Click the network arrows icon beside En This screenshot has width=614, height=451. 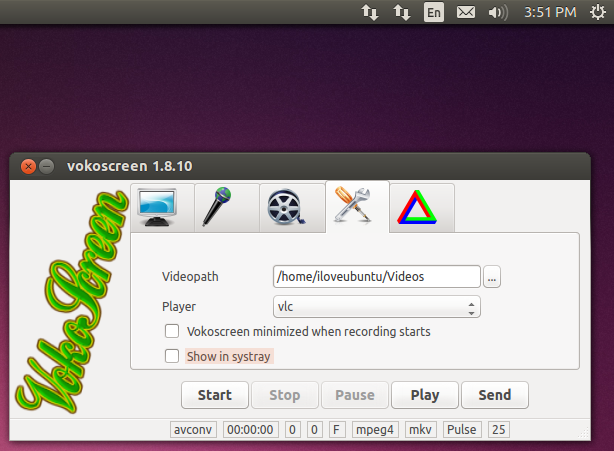(402, 13)
